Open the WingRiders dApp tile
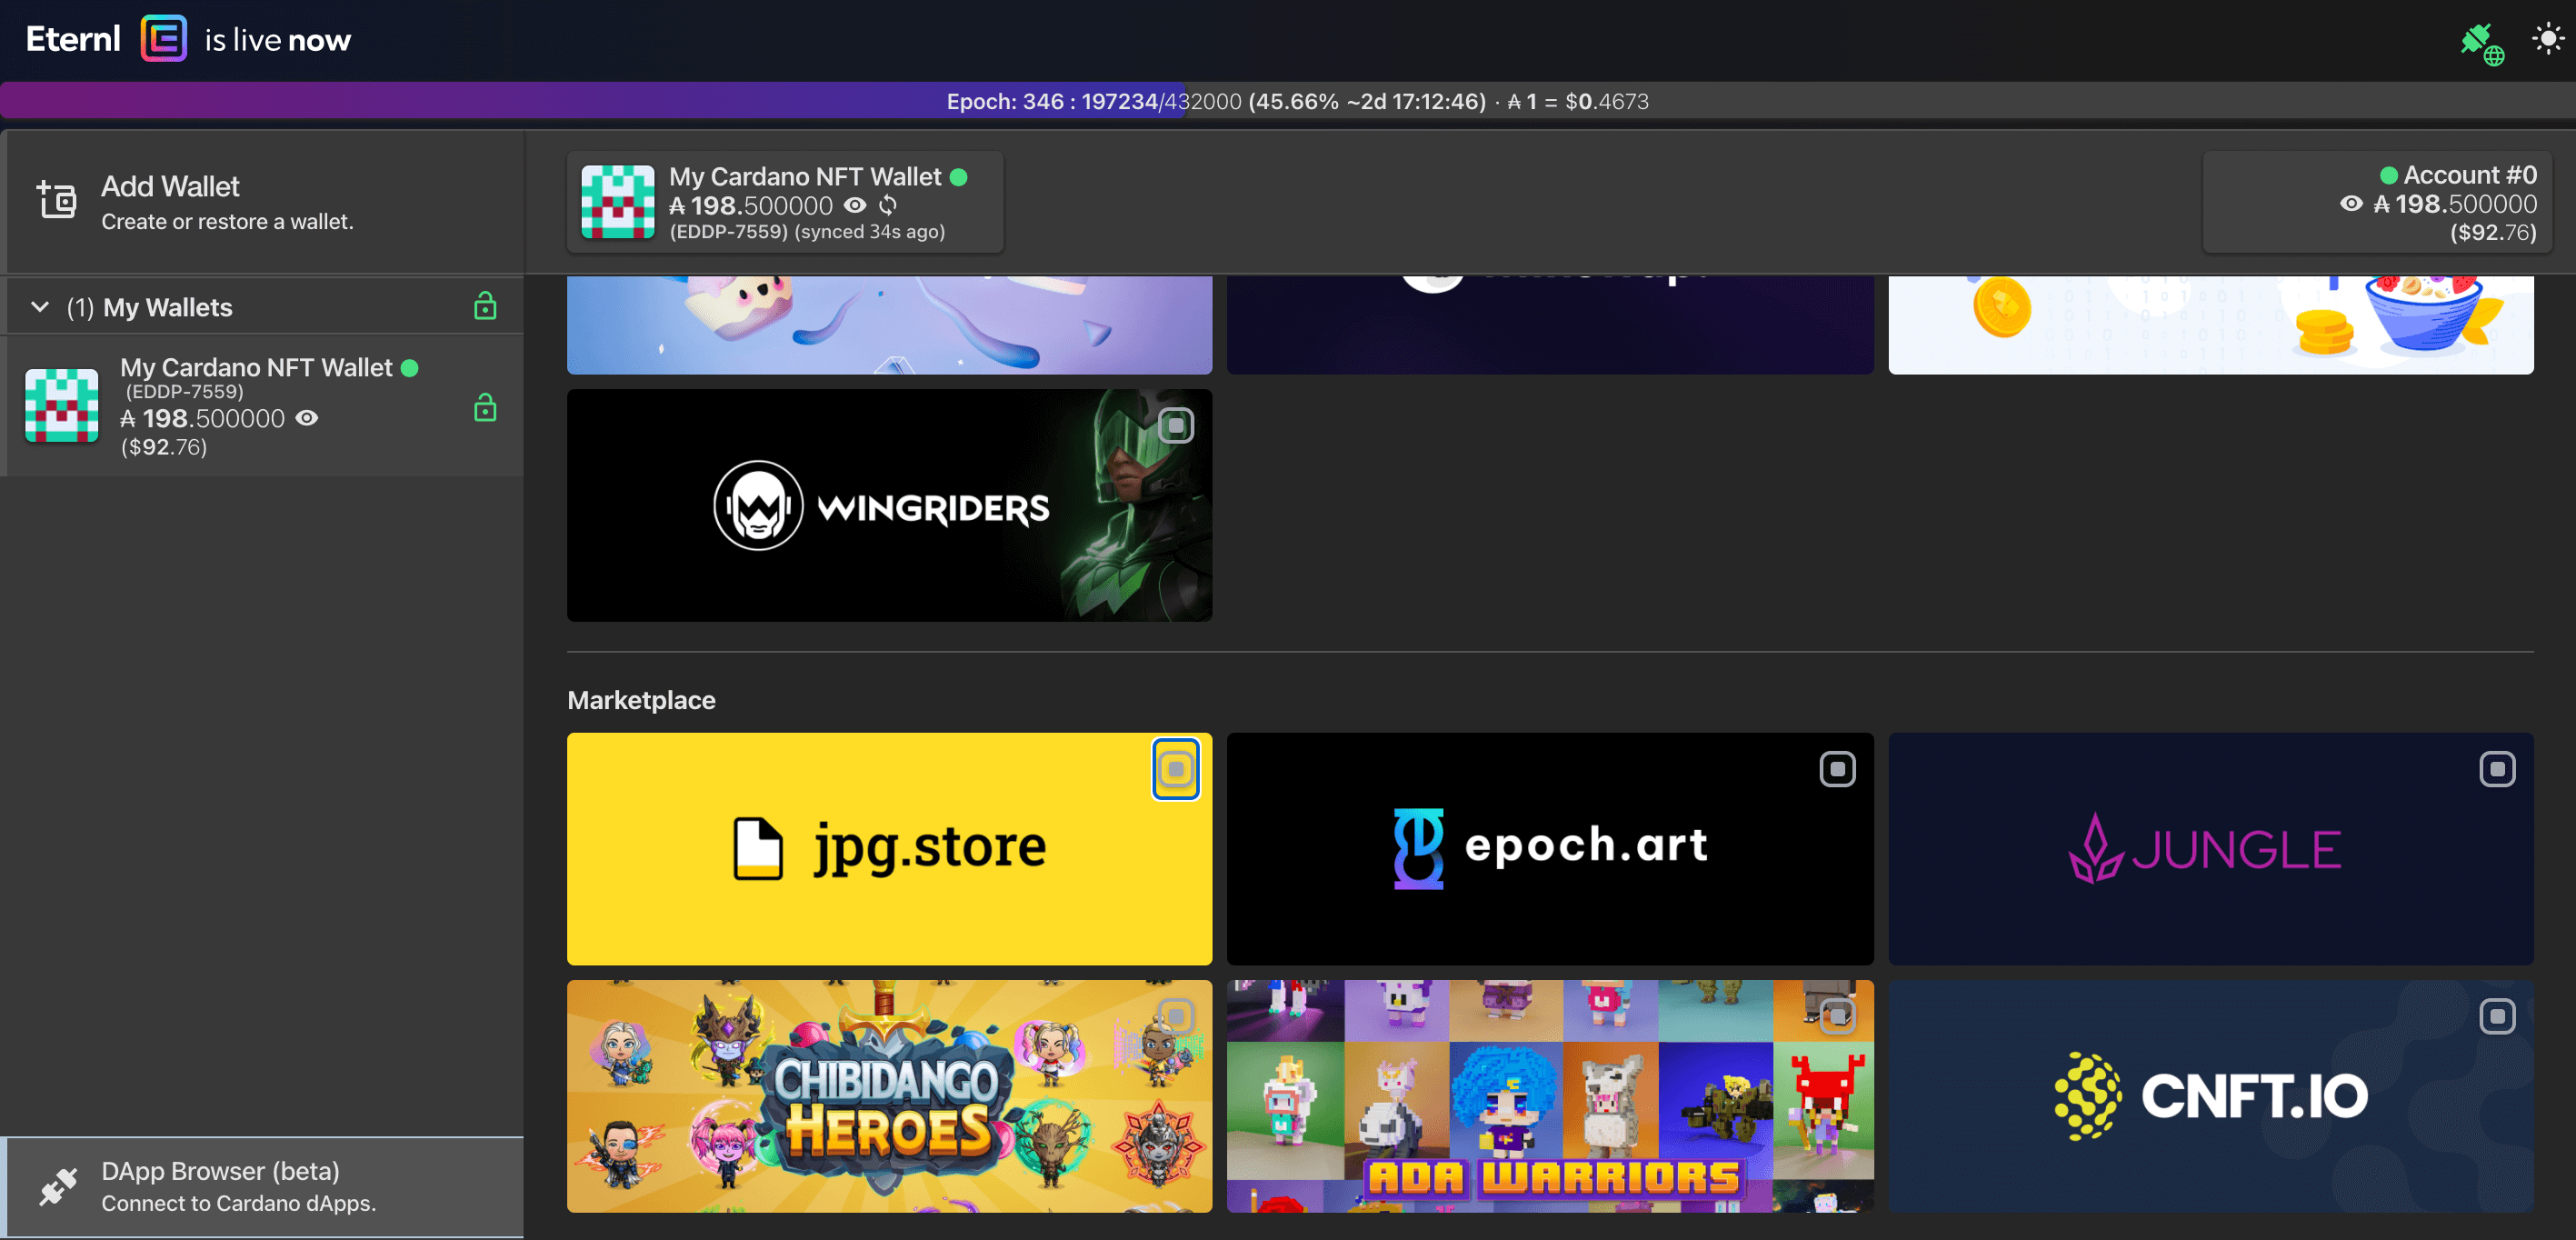2576x1240 pixels. pyautogui.click(x=889, y=505)
